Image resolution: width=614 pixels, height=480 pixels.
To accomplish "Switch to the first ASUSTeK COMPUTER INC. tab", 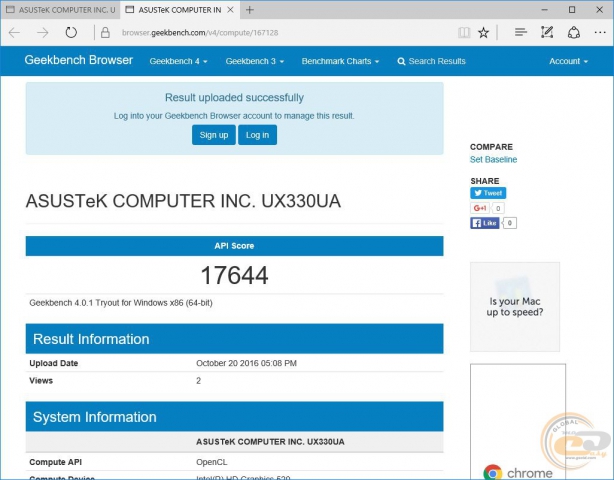I will tap(61, 10).
